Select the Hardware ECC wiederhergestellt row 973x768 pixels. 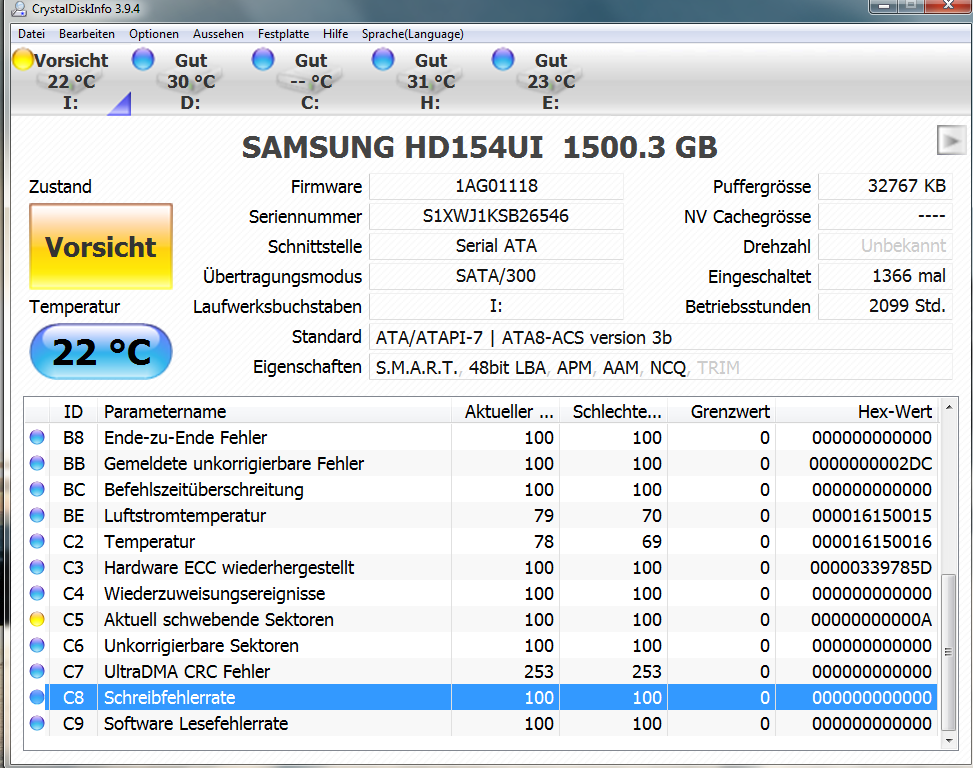click(x=481, y=568)
